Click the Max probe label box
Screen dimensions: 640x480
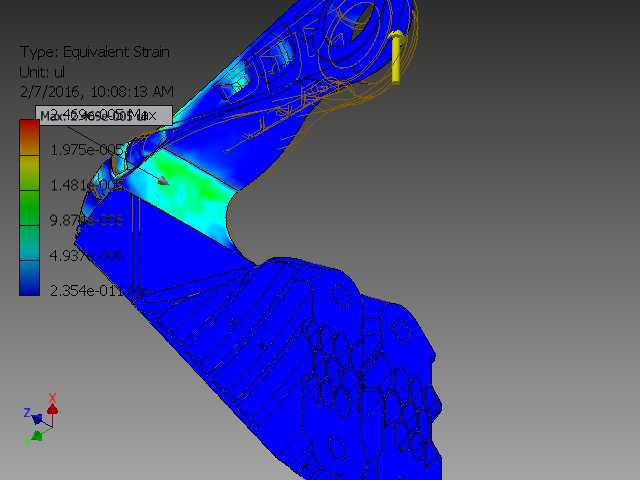pos(104,116)
